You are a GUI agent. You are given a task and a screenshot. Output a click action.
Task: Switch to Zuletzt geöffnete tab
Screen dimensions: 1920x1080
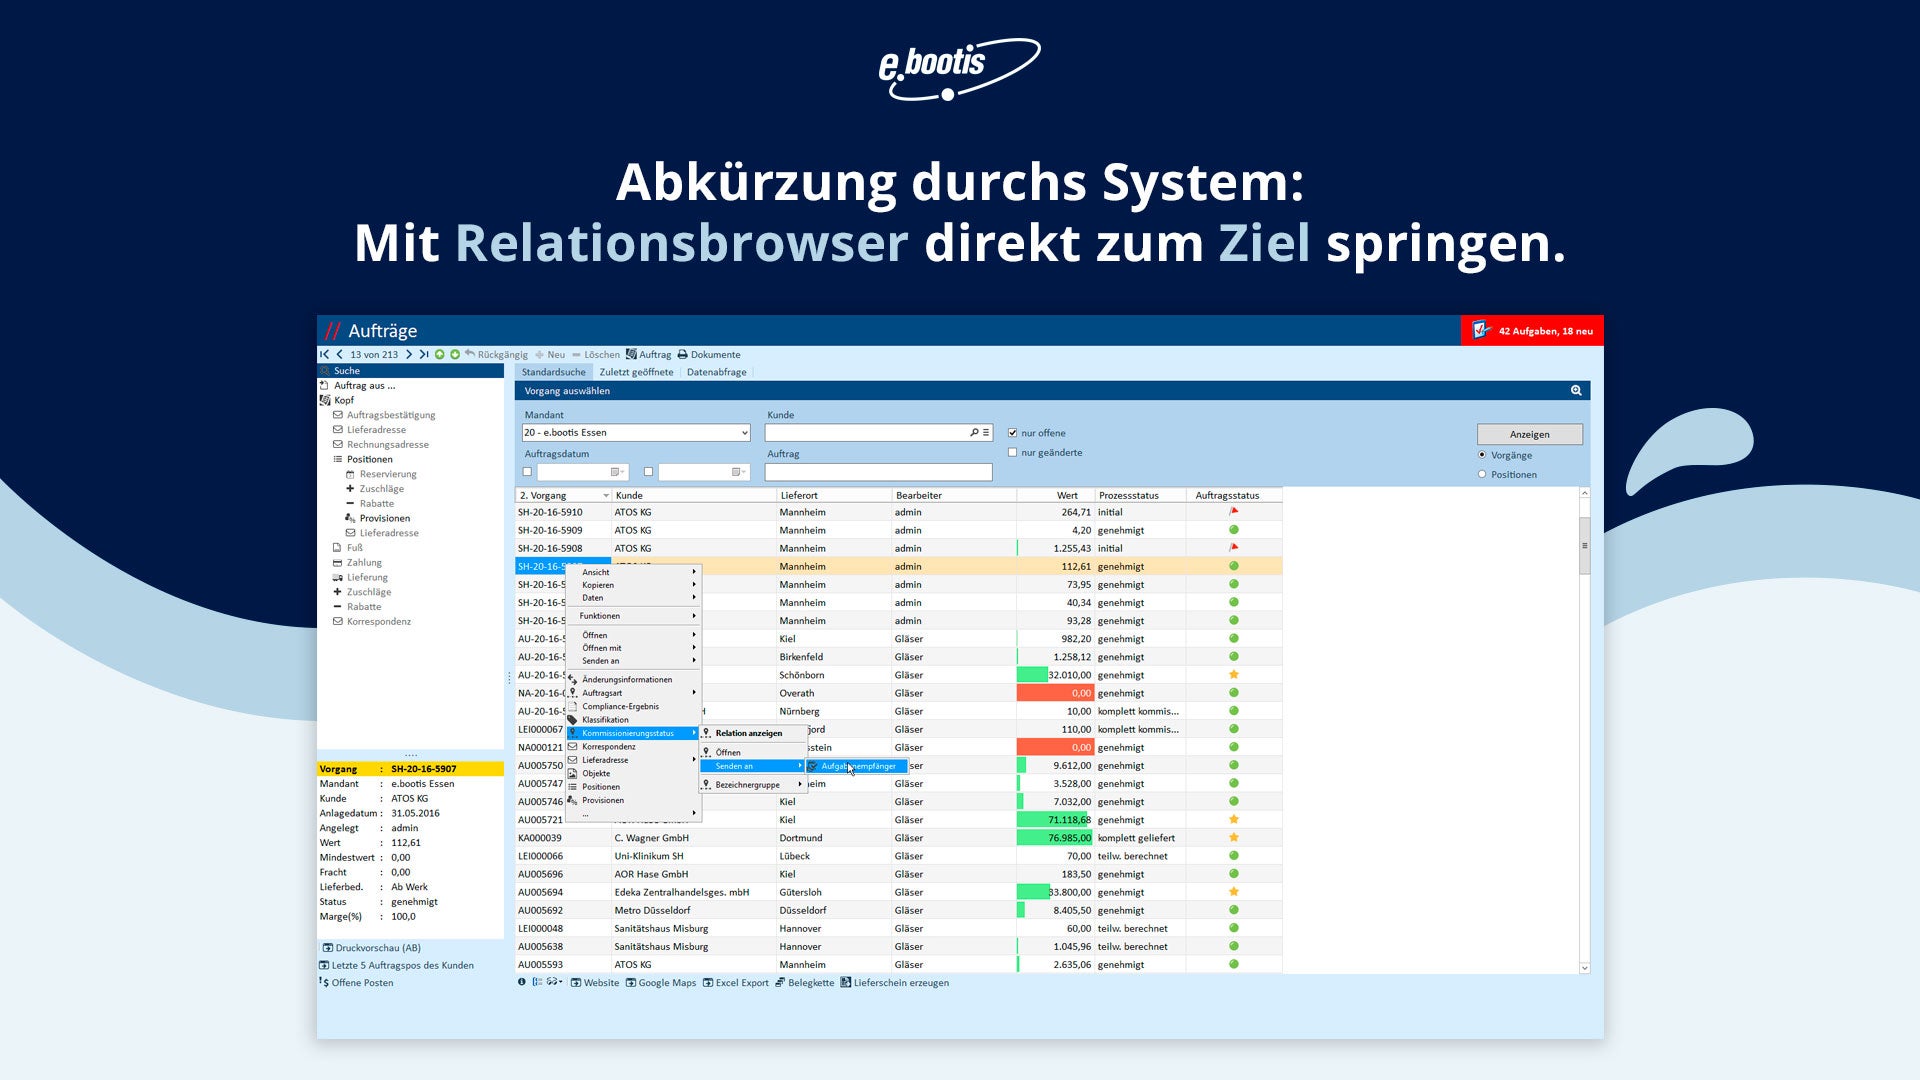[x=636, y=372]
